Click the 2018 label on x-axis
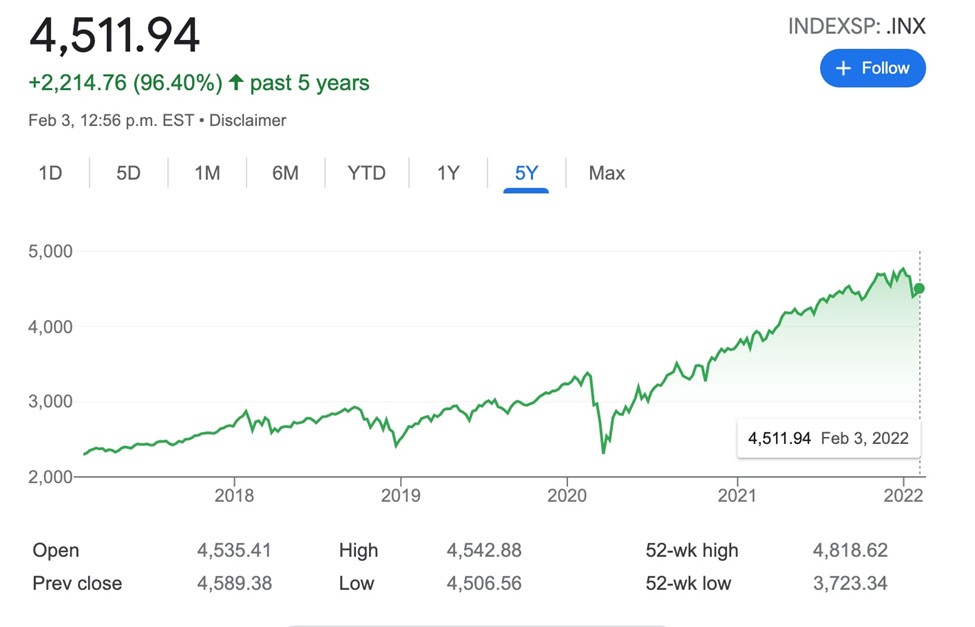Image resolution: width=975 pixels, height=627 pixels. [x=234, y=495]
